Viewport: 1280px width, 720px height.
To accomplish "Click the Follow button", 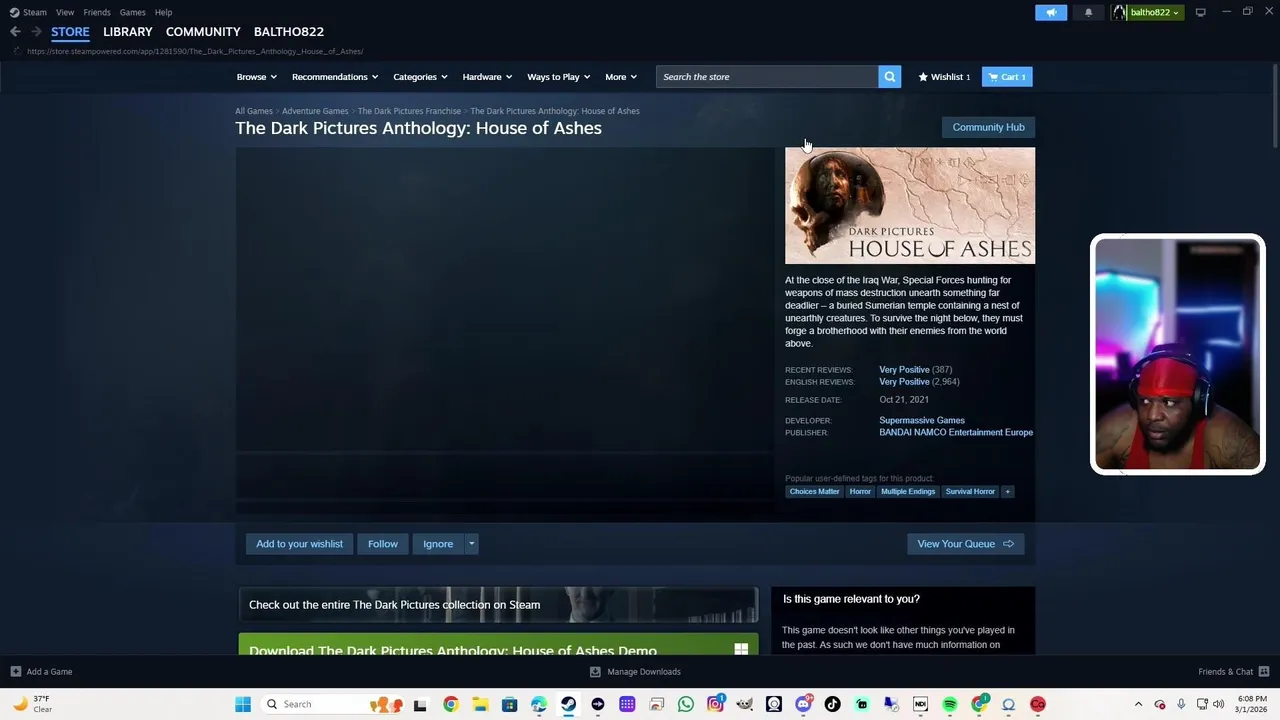I will tap(383, 544).
